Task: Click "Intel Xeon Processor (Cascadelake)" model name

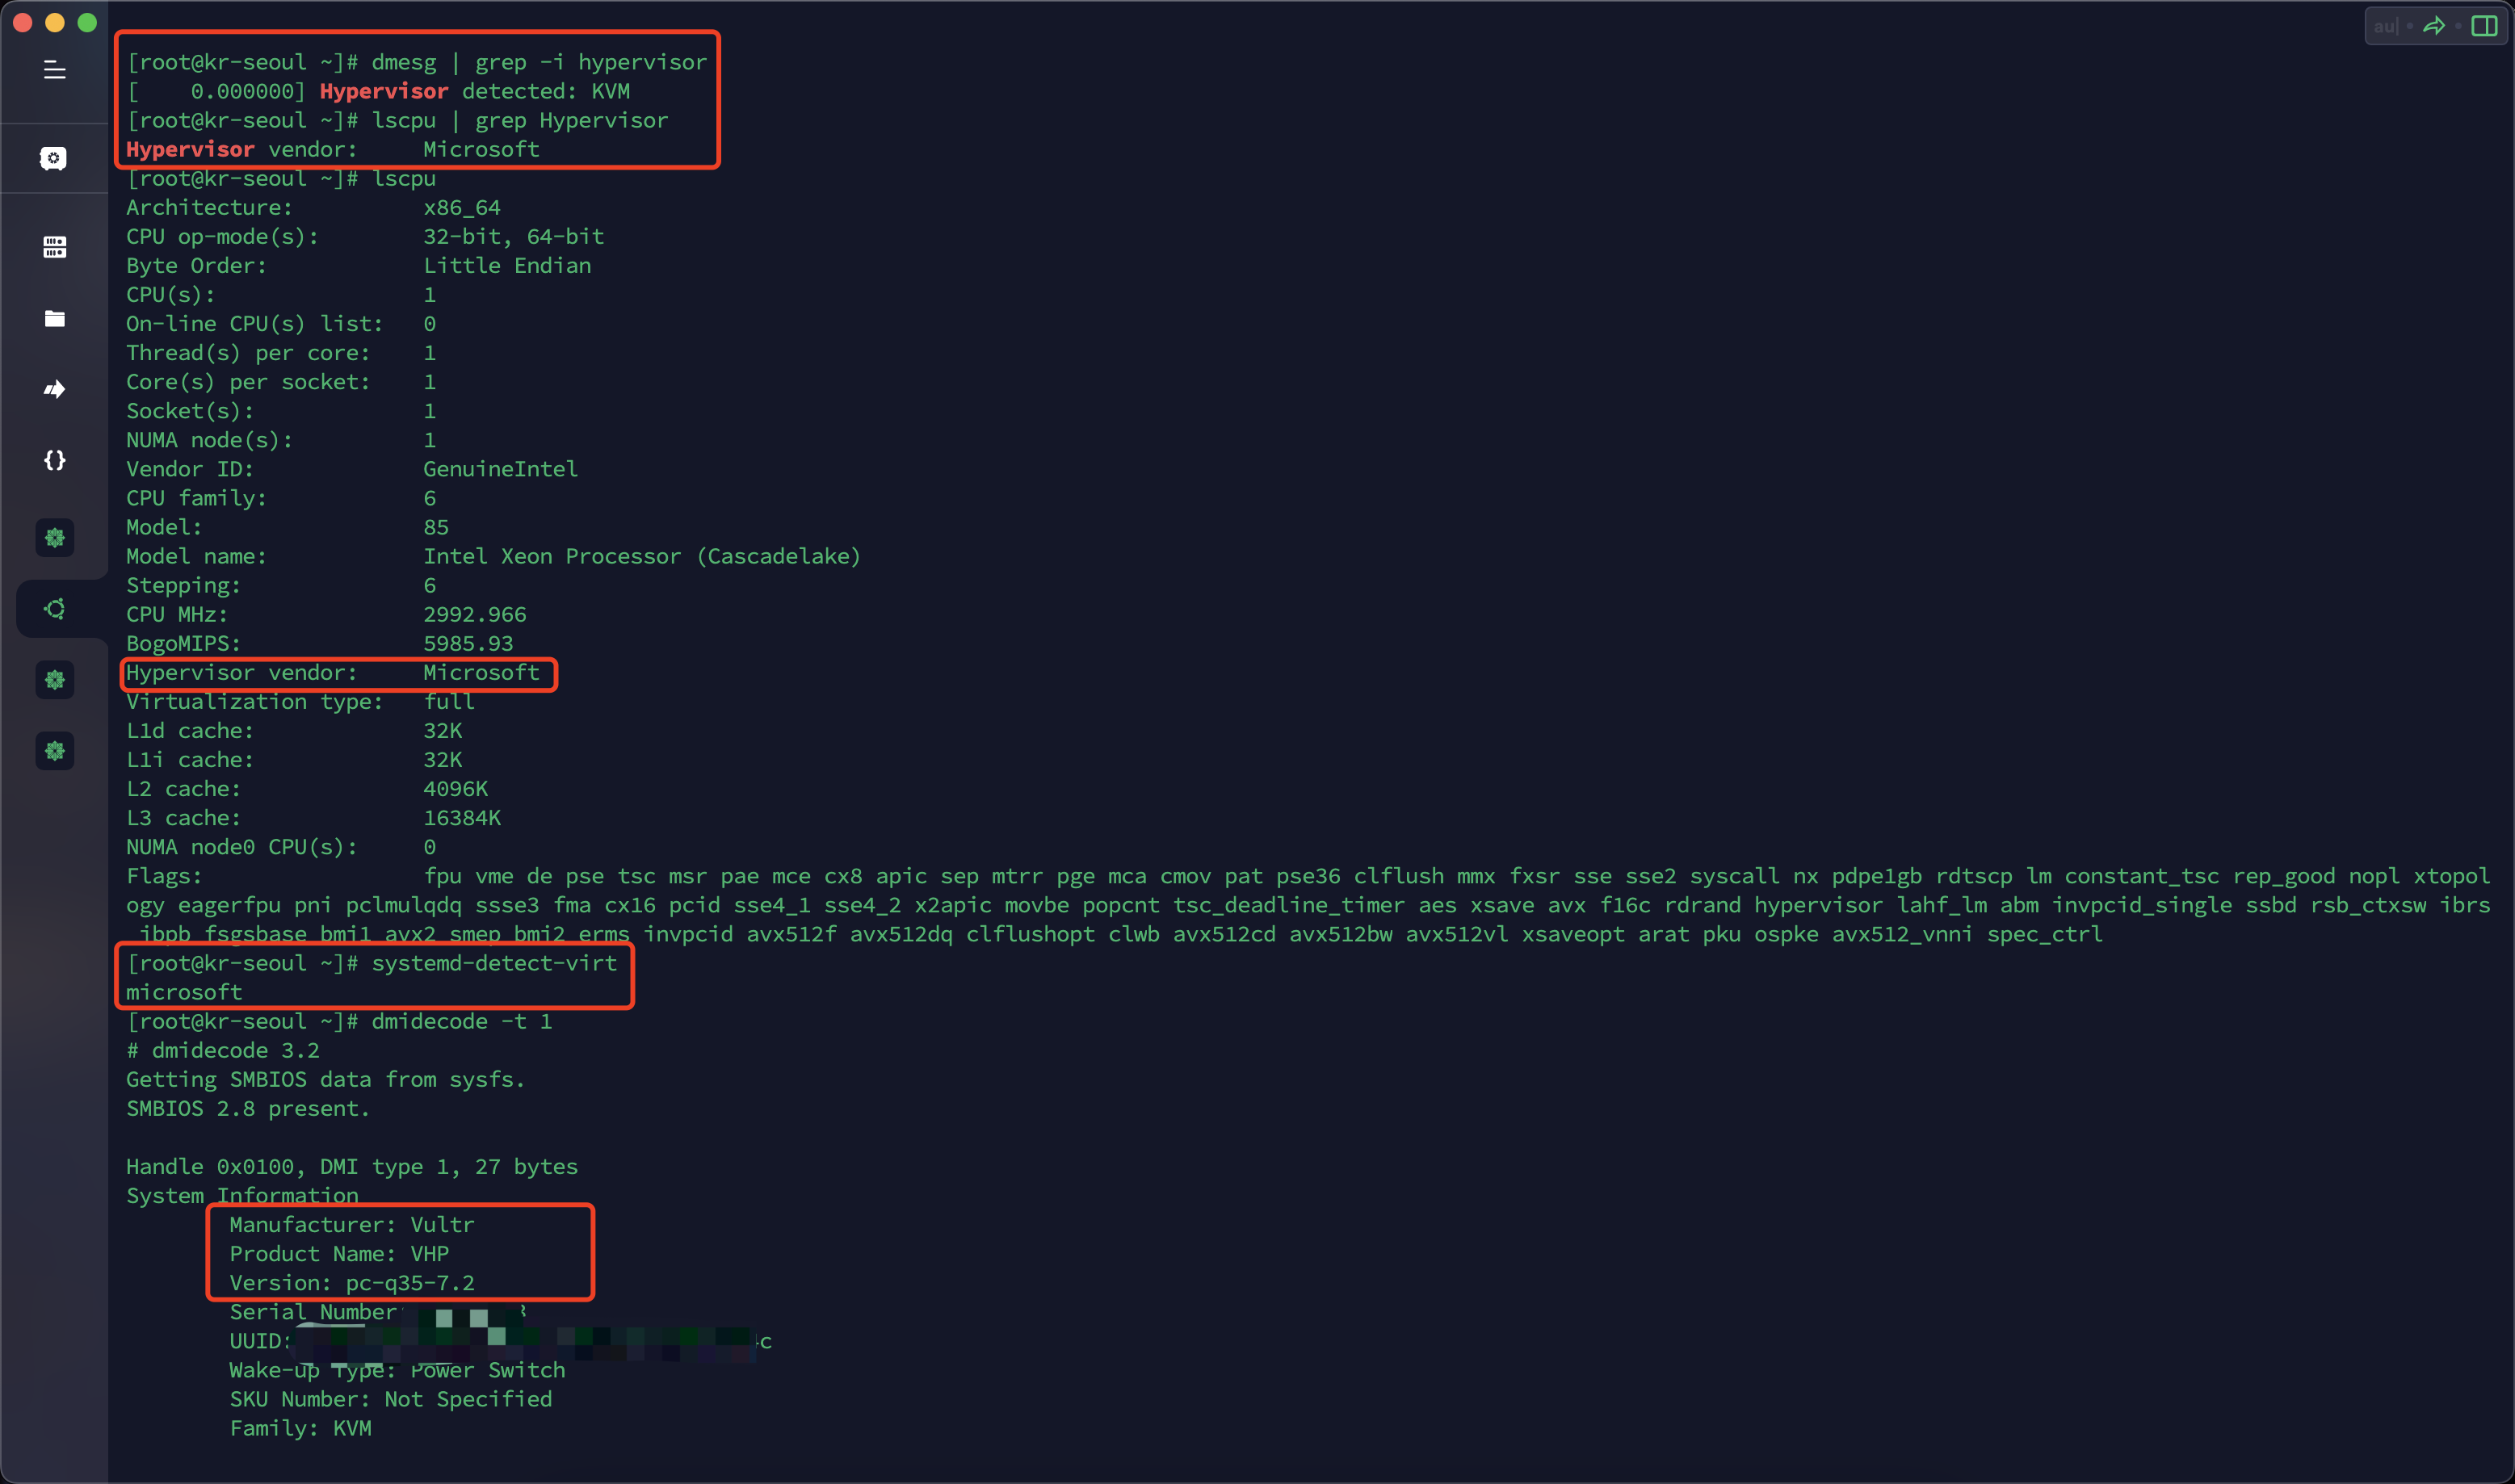Action: [x=642, y=556]
